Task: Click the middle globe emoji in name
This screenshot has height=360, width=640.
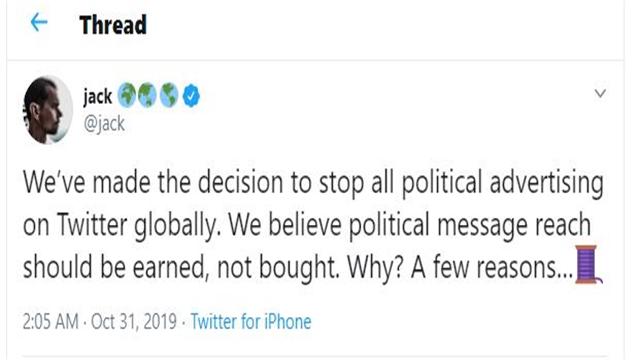Action: [147, 96]
